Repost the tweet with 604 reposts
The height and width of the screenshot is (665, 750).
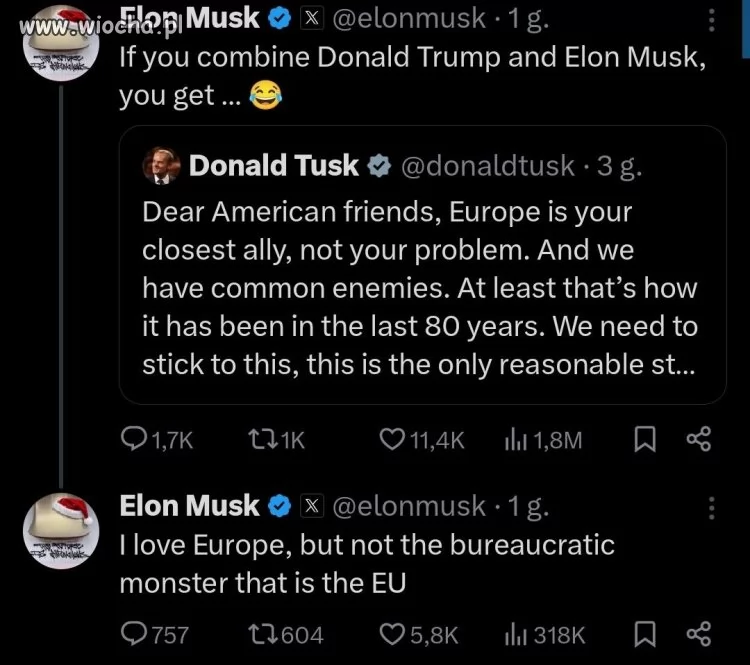point(260,633)
